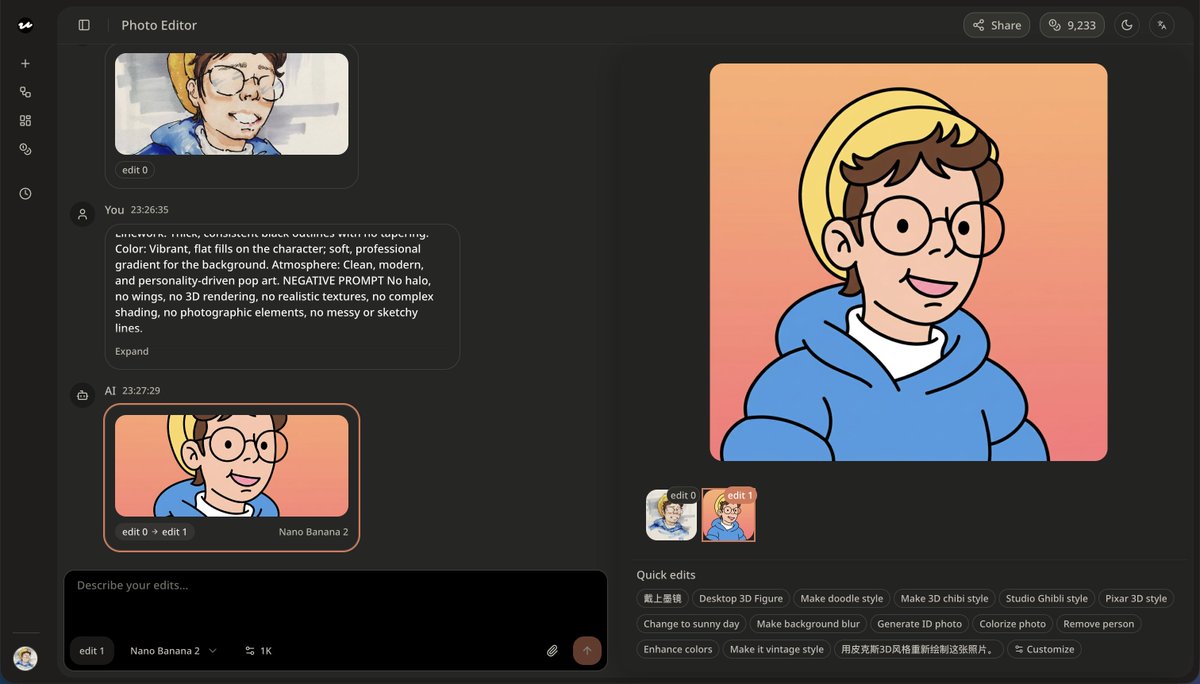Select the edit 1 version thumbnail
The width and height of the screenshot is (1200, 684).
729,515
